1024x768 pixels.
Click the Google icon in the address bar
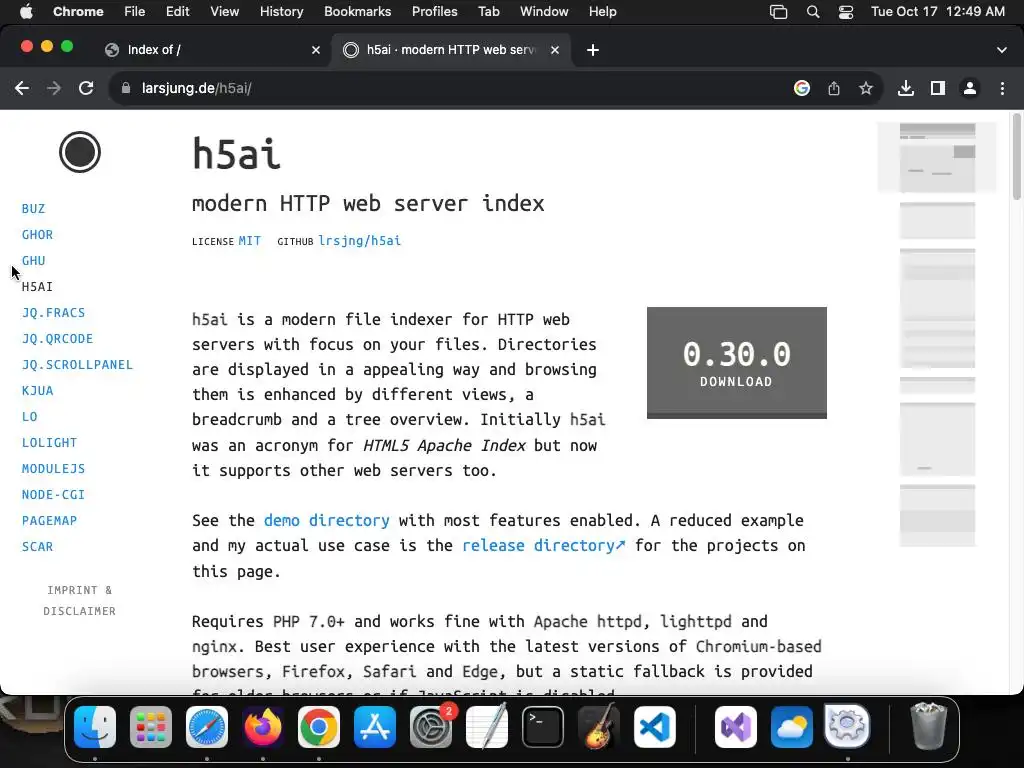pyautogui.click(x=802, y=88)
